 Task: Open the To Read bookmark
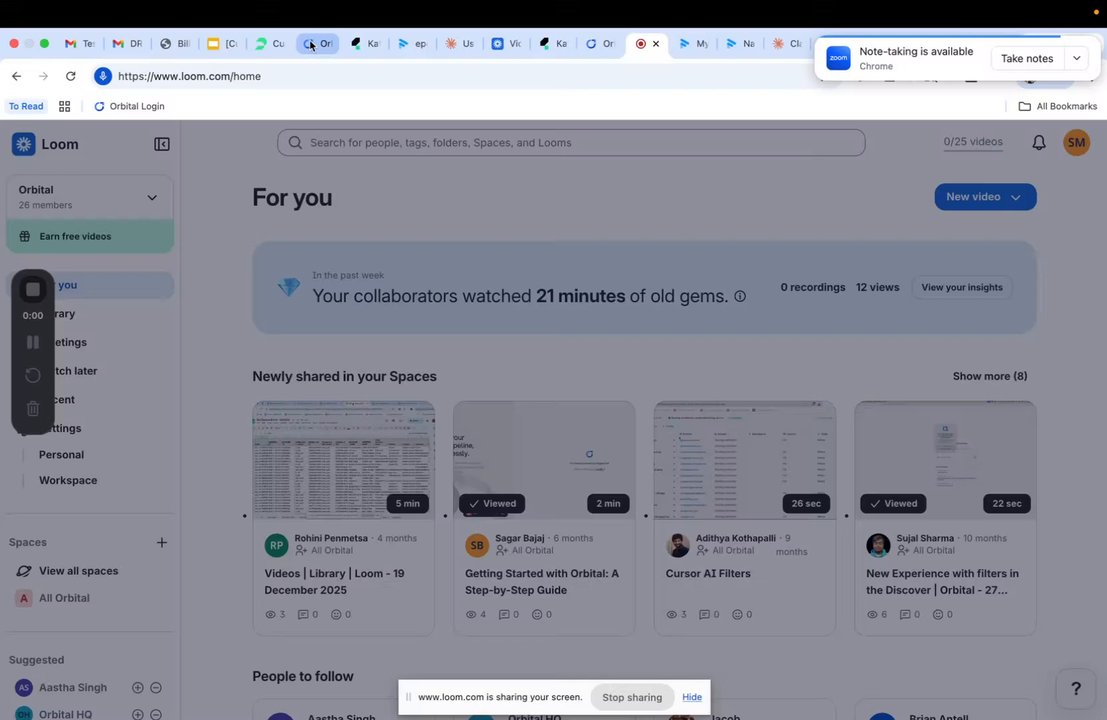click(x=26, y=106)
